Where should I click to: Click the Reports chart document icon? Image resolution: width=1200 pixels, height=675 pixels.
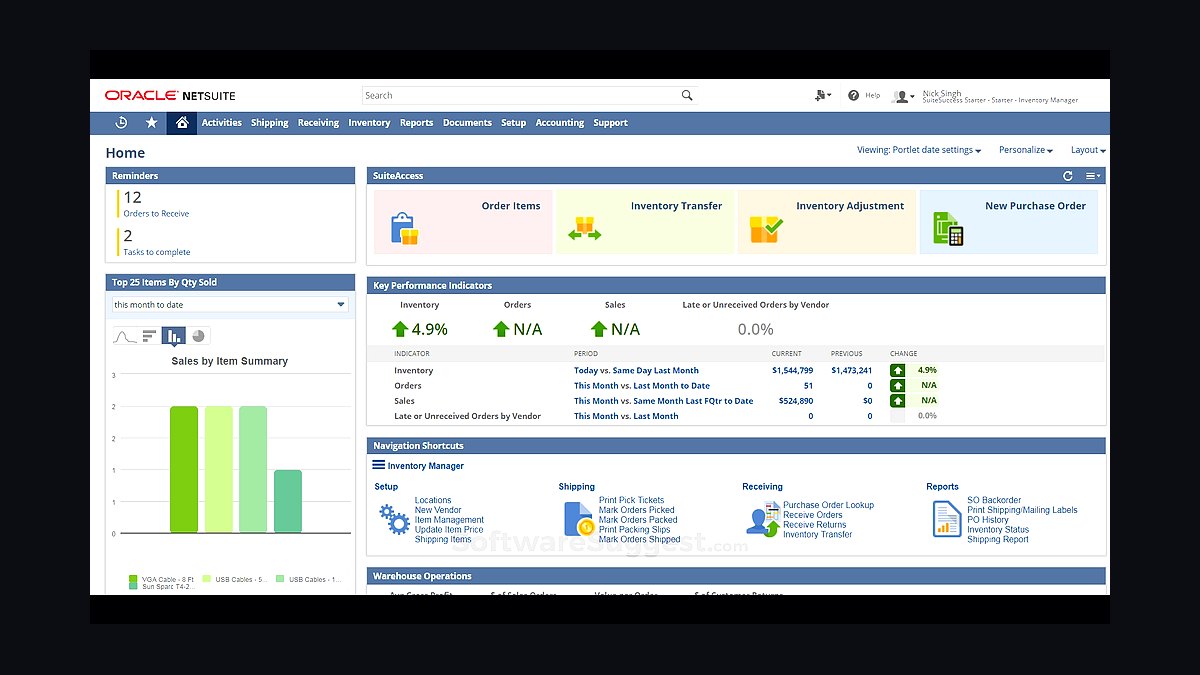pos(946,519)
